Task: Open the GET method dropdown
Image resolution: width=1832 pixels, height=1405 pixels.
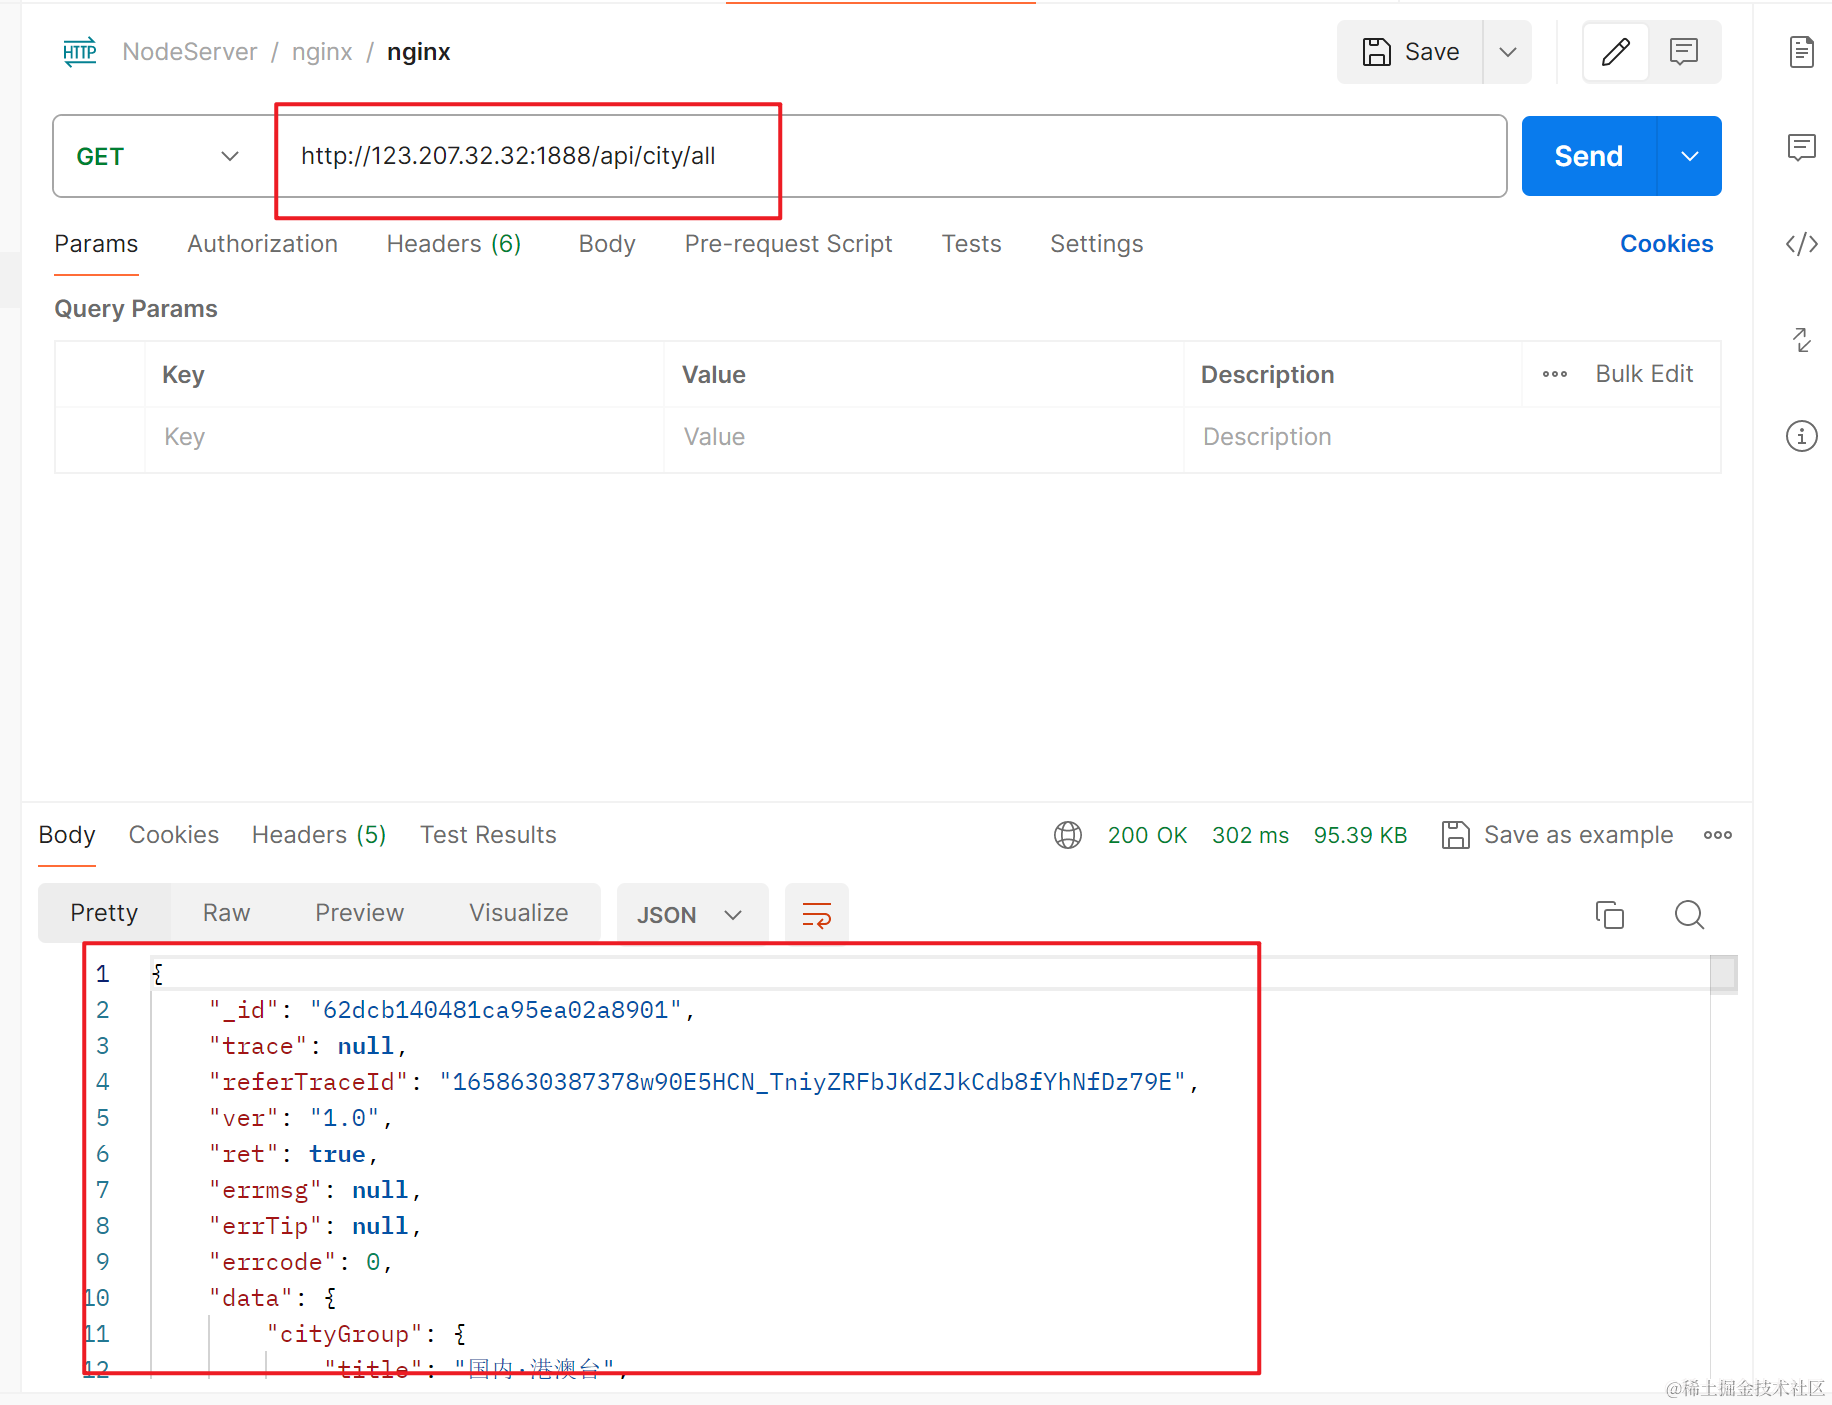Action: point(158,157)
